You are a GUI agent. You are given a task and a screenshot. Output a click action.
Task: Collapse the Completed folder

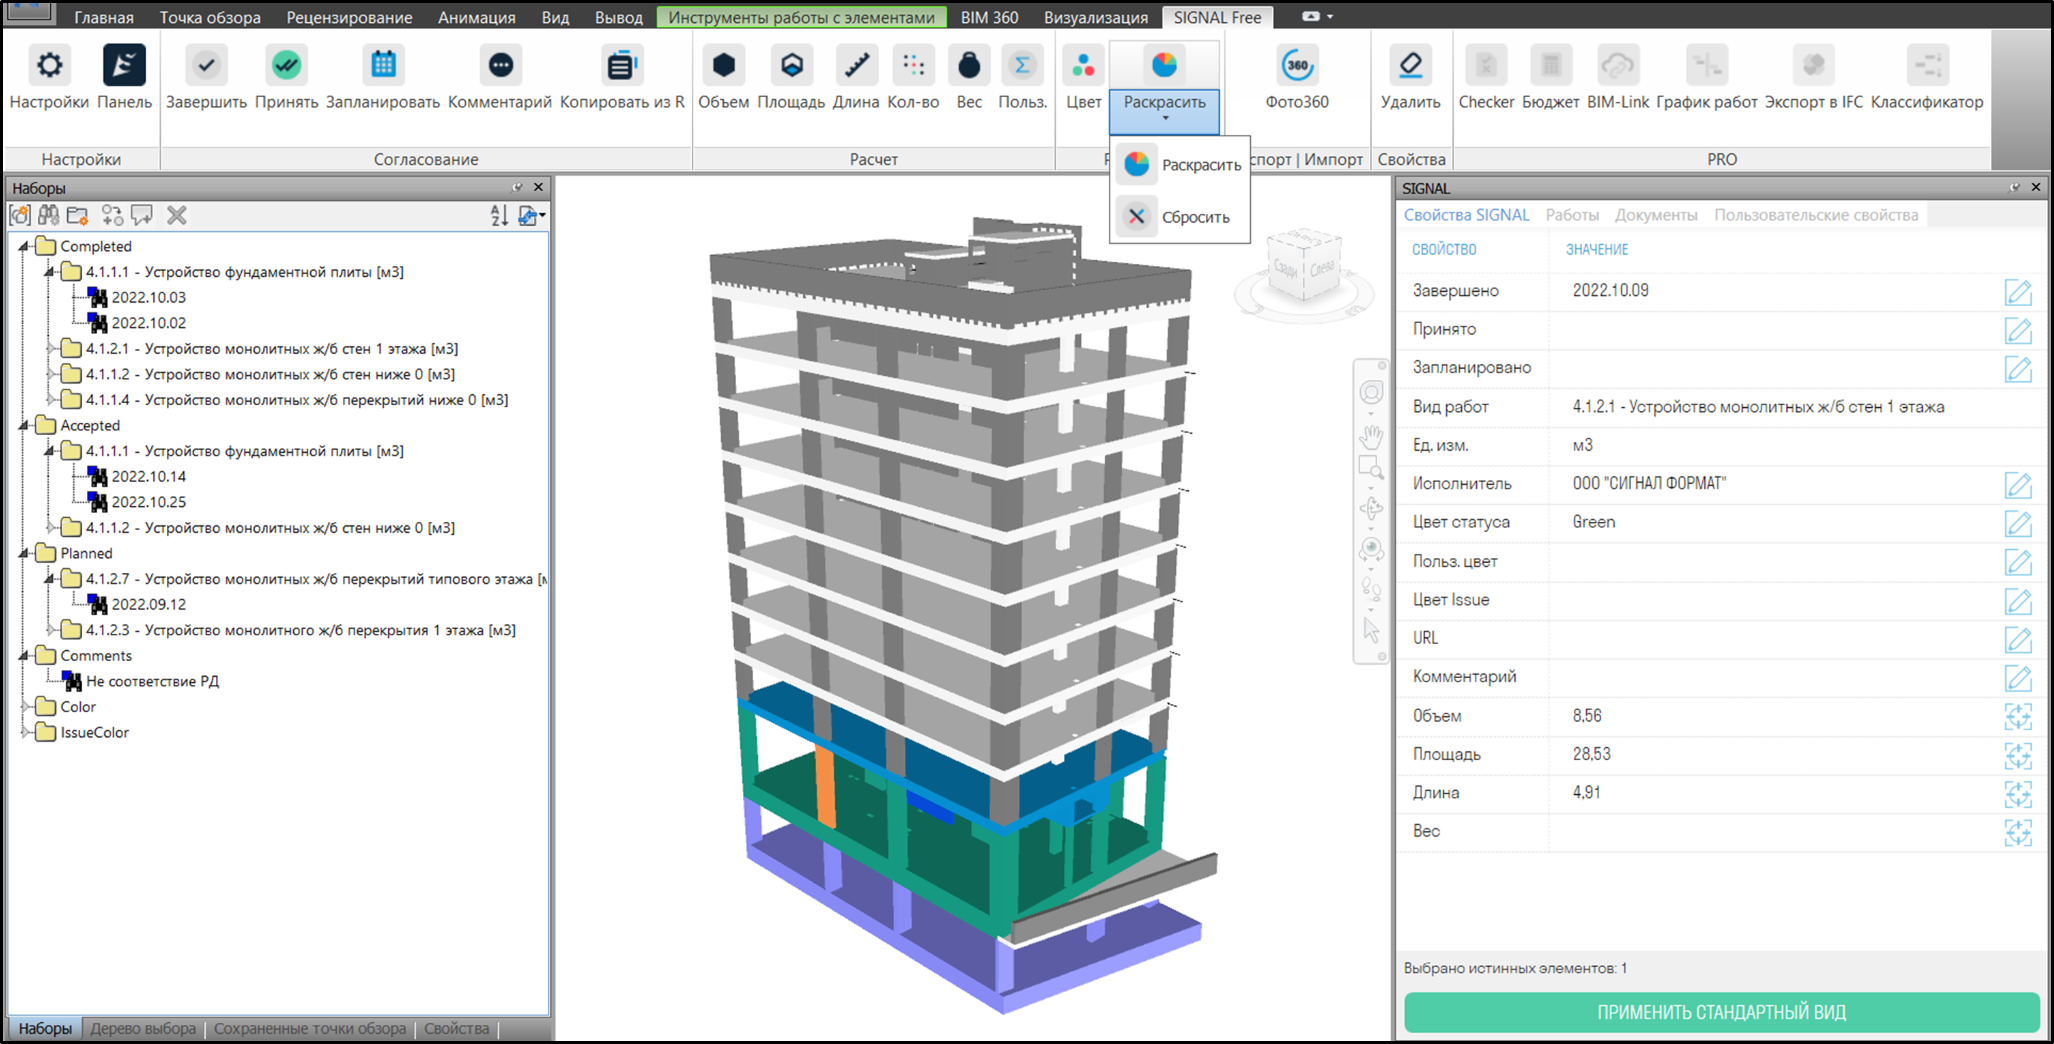click(24, 246)
